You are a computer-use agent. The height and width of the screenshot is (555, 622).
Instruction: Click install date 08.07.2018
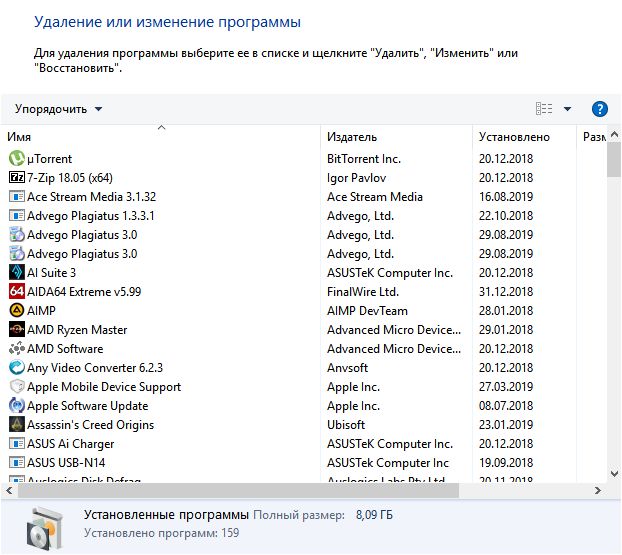[x=506, y=406]
